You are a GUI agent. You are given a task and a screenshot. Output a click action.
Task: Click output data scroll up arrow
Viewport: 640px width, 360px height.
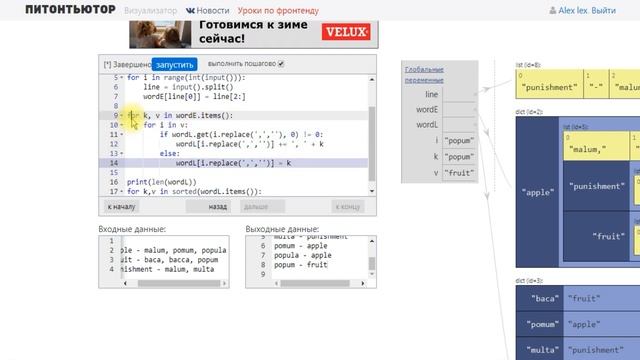372,241
